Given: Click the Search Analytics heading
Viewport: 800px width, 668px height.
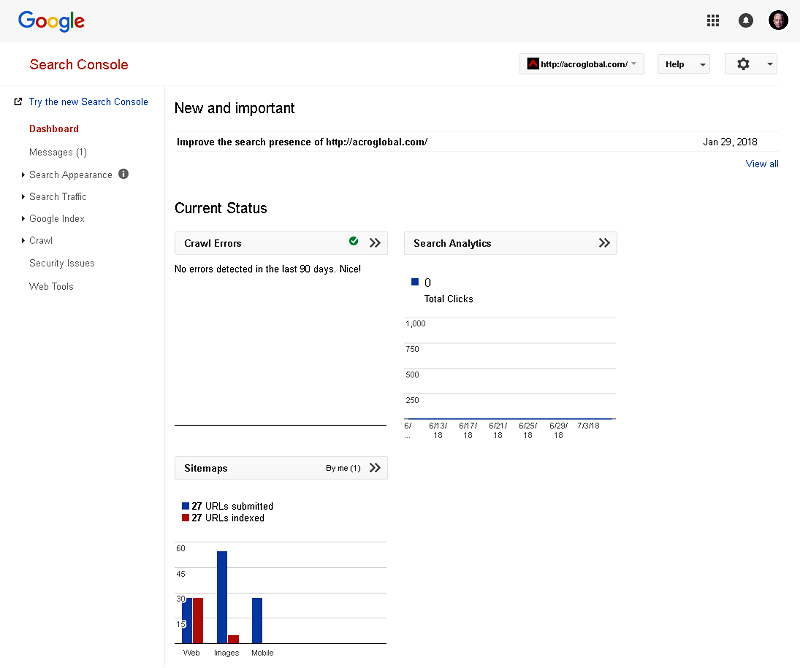Looking at the screenshot, I should pos(452,243).
